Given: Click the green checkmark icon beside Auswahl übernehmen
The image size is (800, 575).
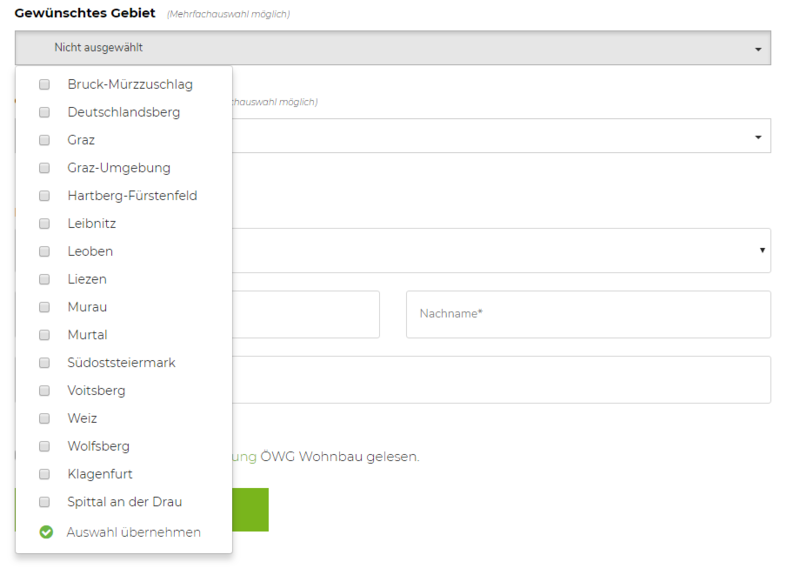Looking at the screenshot, I should pos(46,532).
